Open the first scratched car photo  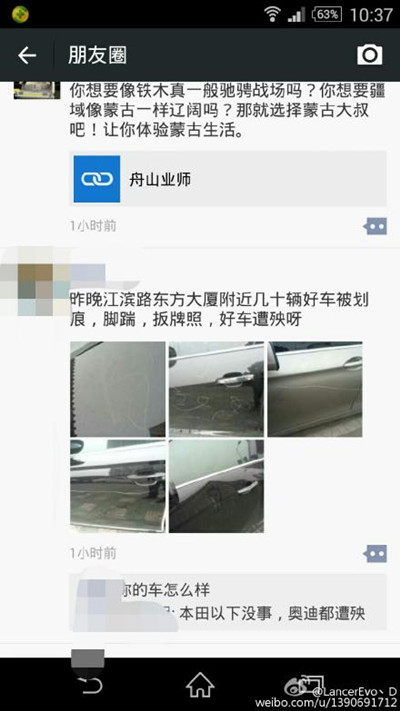click(x=118, y=389)
